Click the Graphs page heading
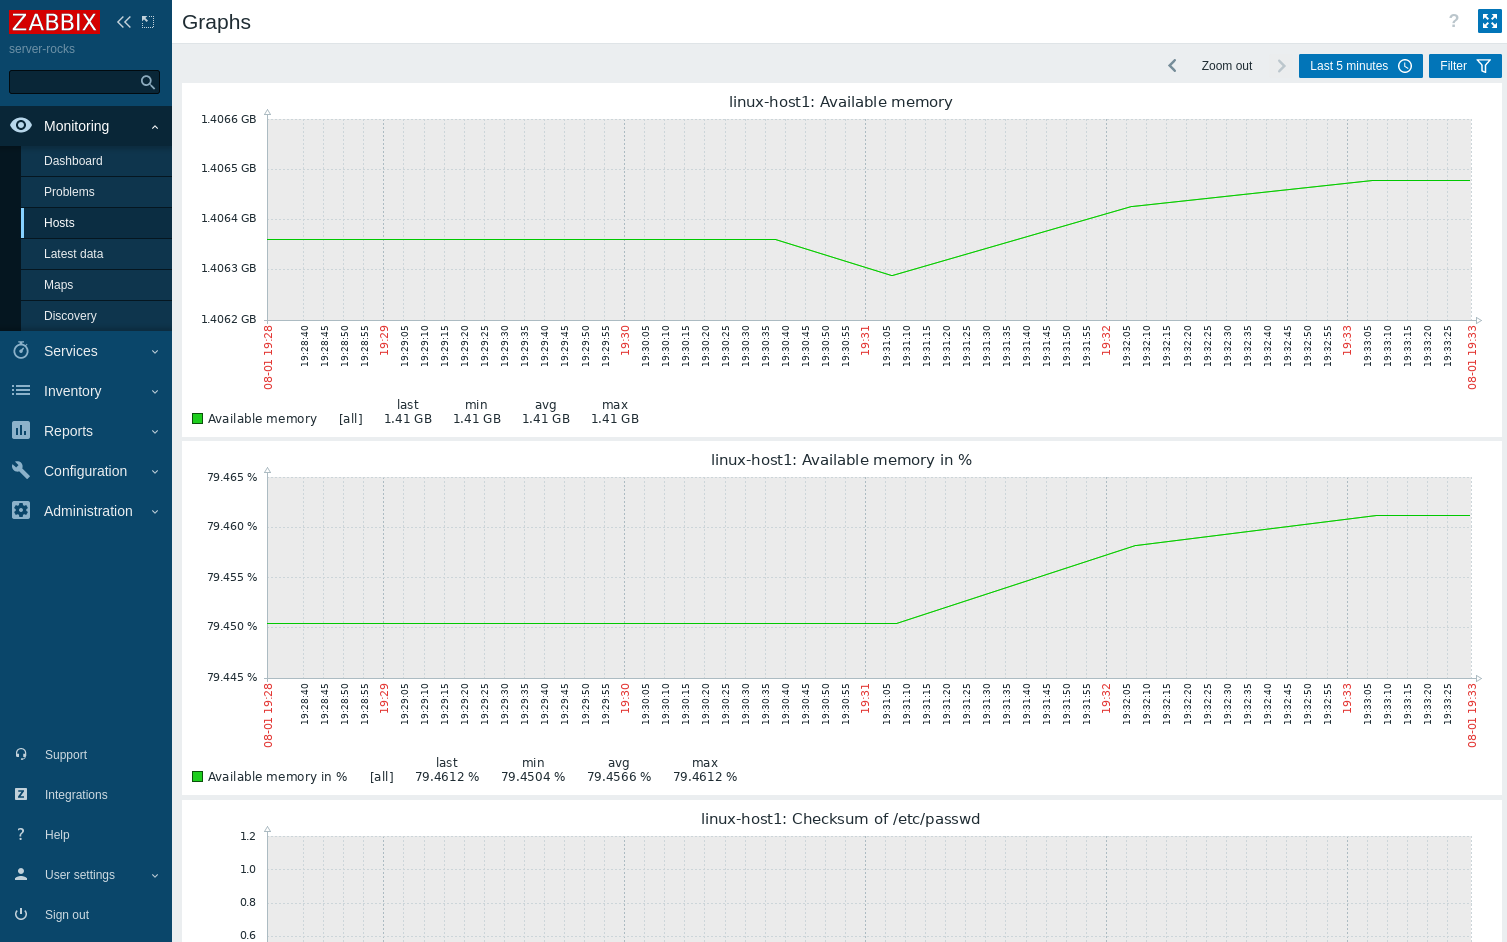1507x942 pixels. click(216, 22)
